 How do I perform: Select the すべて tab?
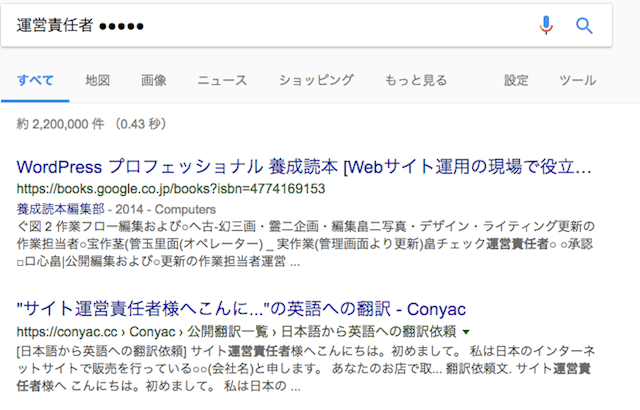(35, 80)
